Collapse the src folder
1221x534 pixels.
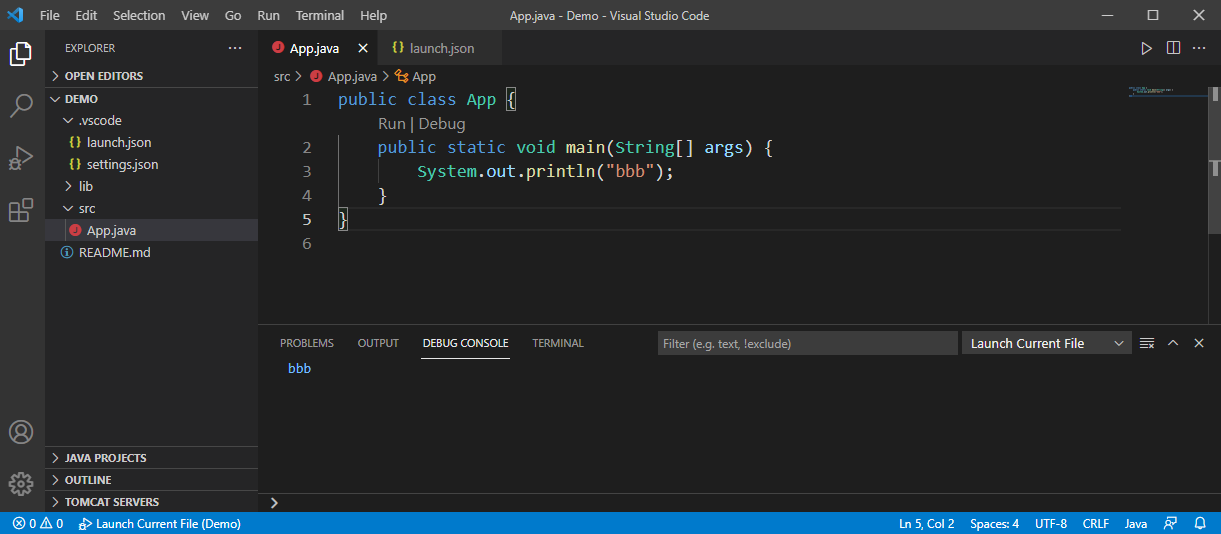(151, 208)
